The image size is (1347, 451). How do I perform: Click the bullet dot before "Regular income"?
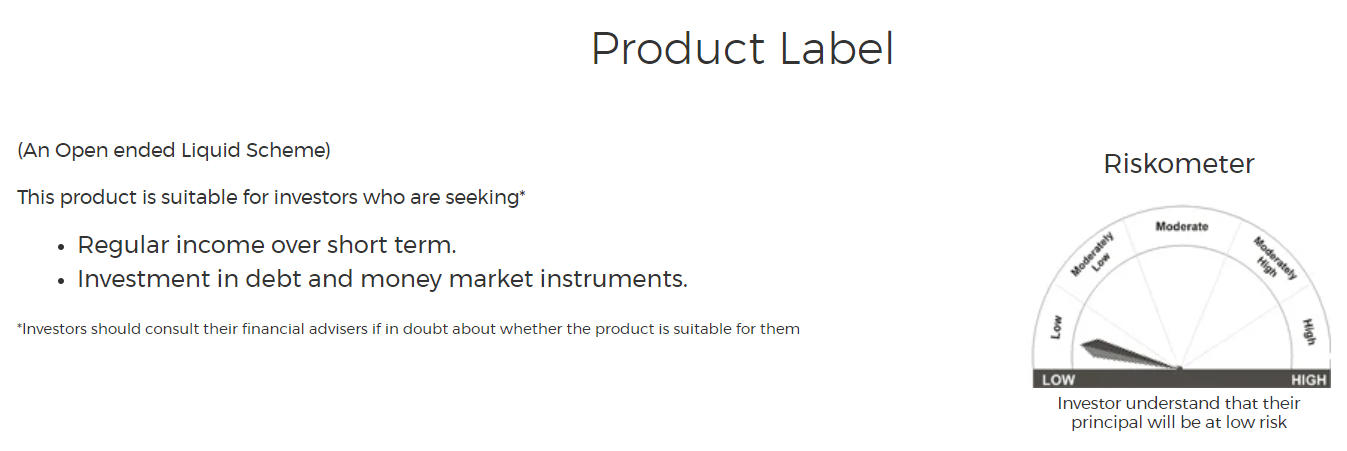pyautogui.click(x=62, y=247)
